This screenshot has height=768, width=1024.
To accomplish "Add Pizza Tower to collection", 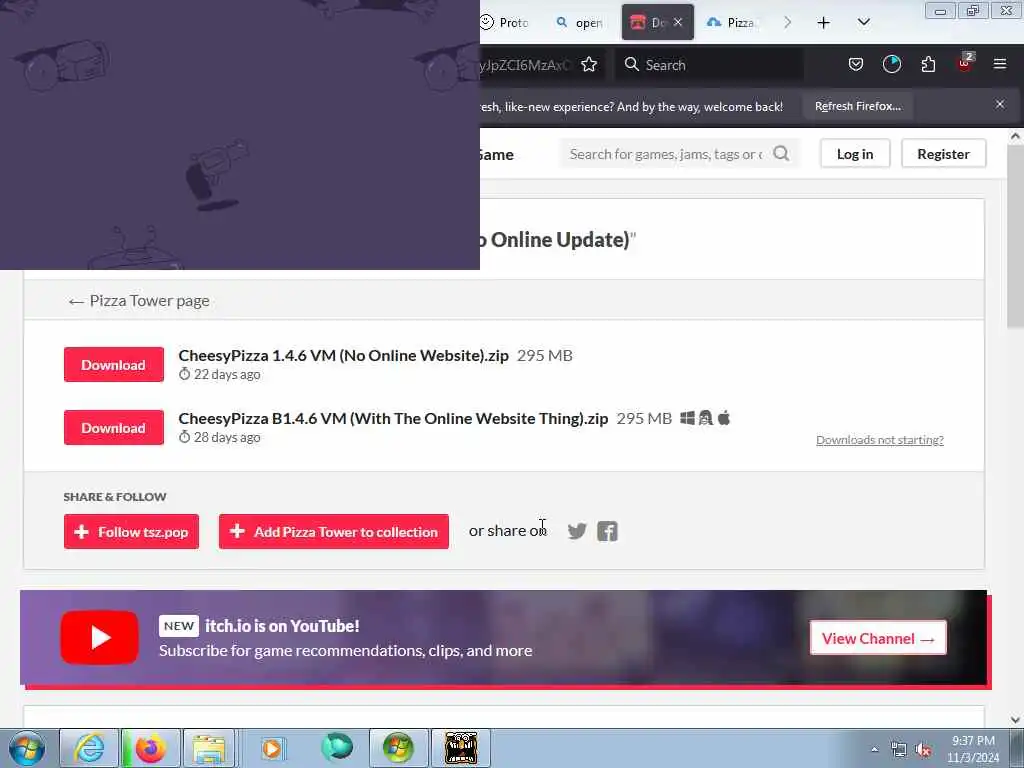I will pos(334,532).
